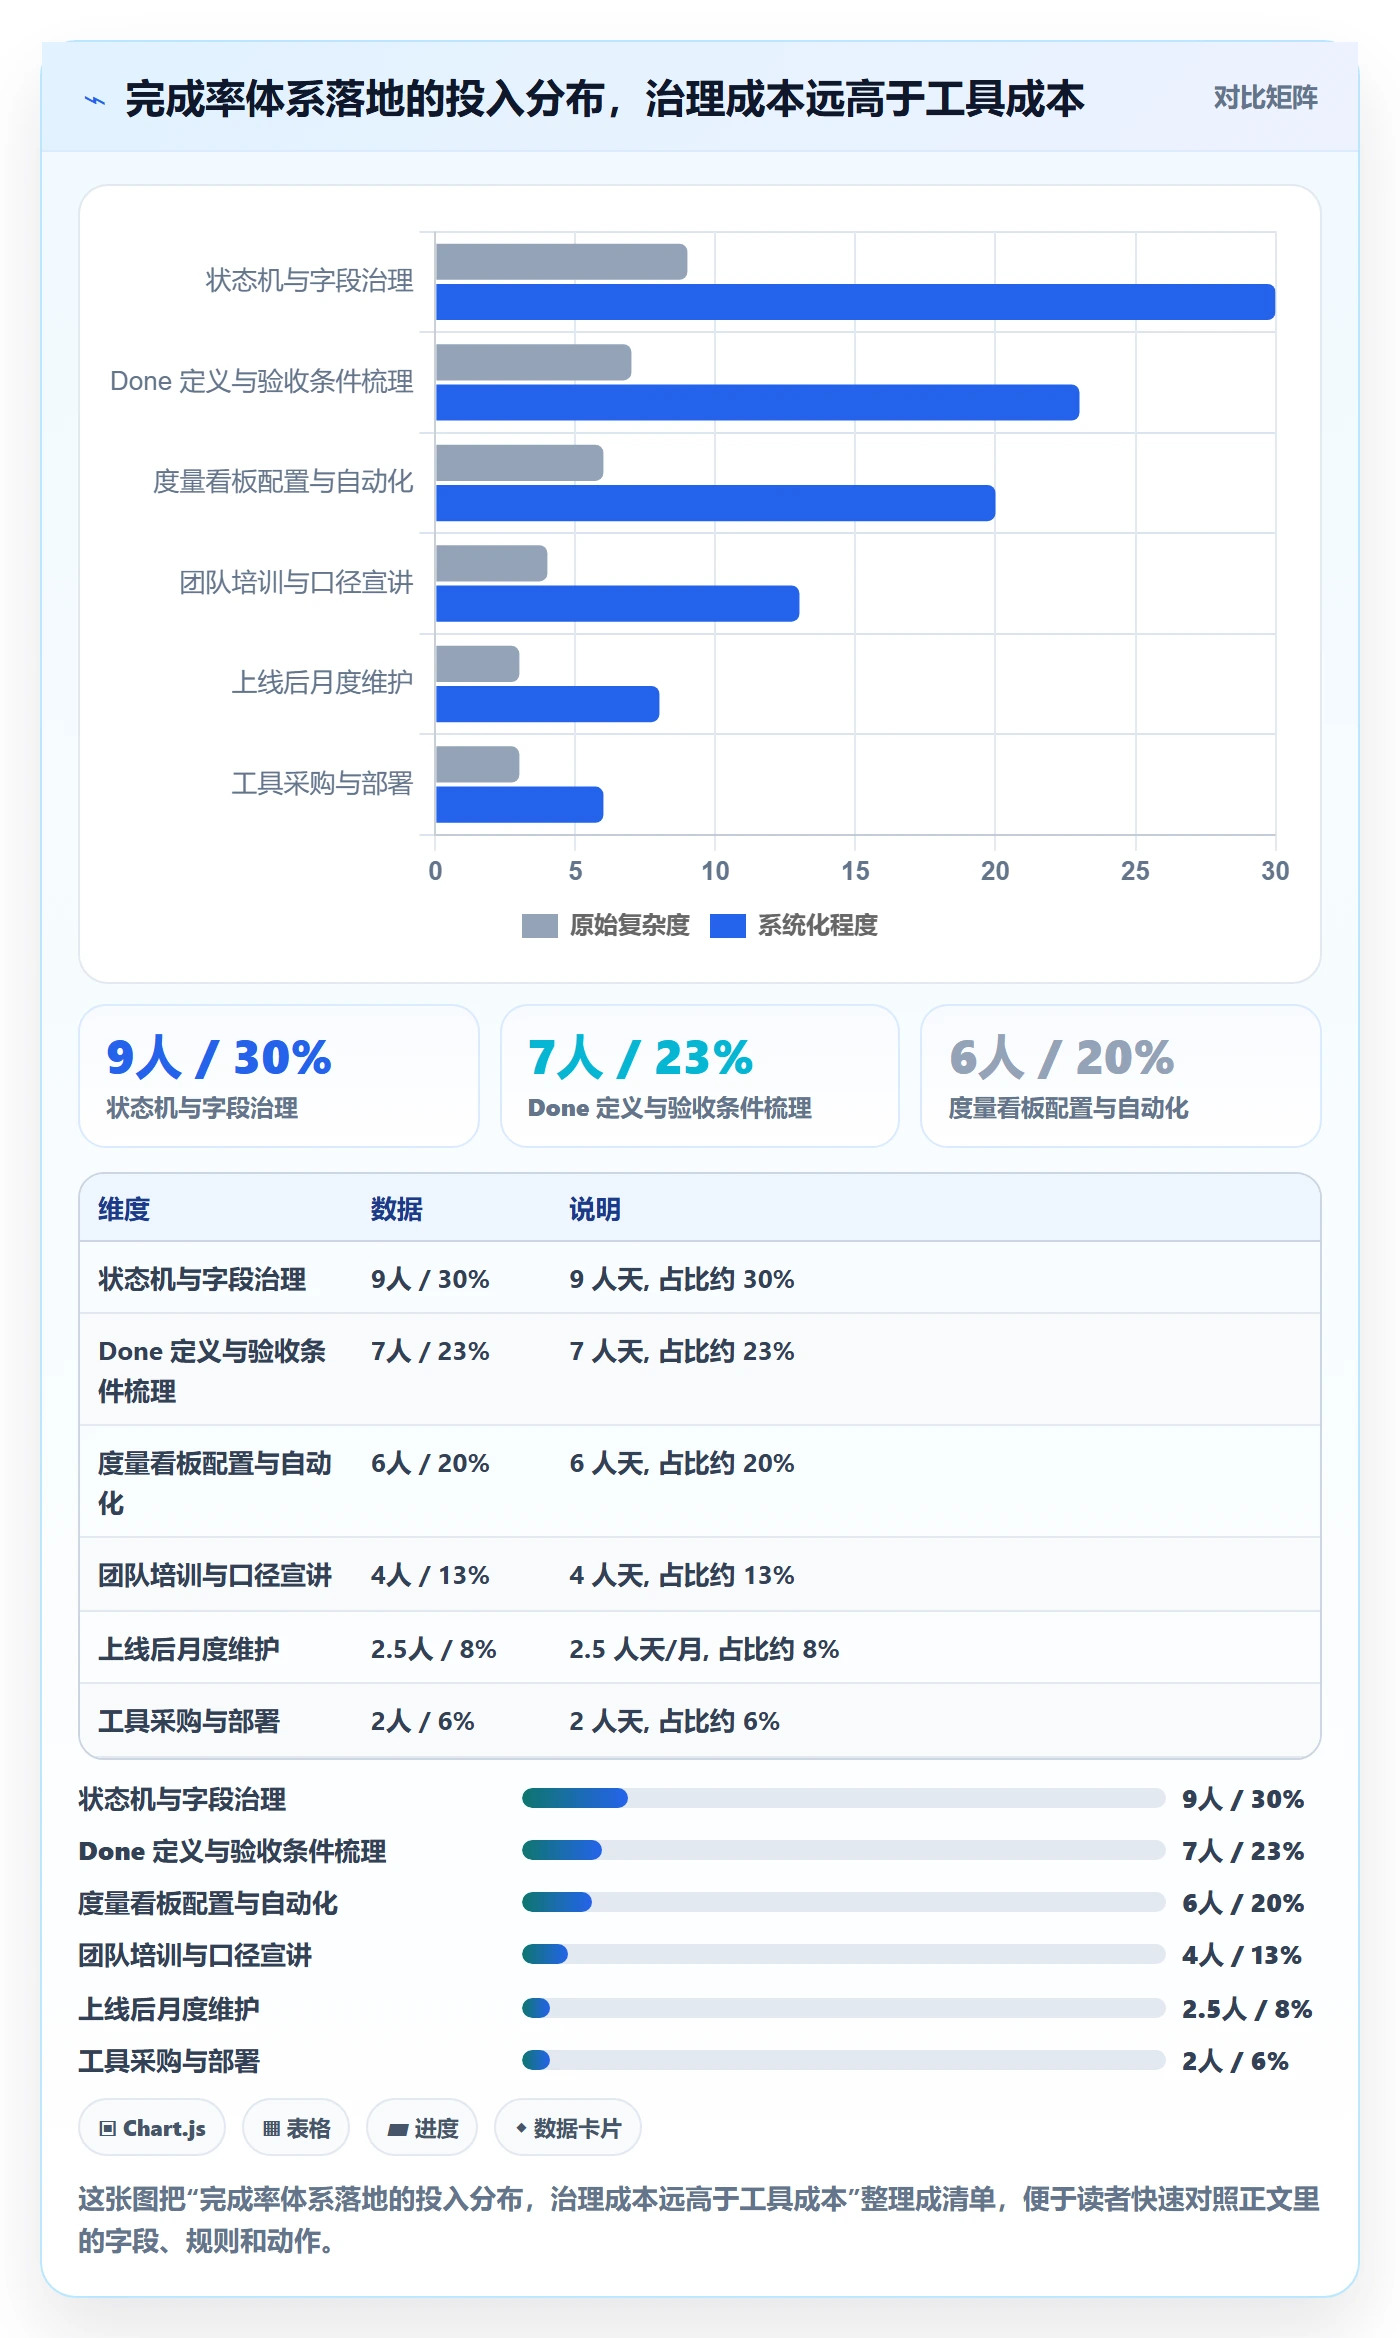Click the 对比矩阵 label in header

pyautogui.click(x=1265, y=97)
